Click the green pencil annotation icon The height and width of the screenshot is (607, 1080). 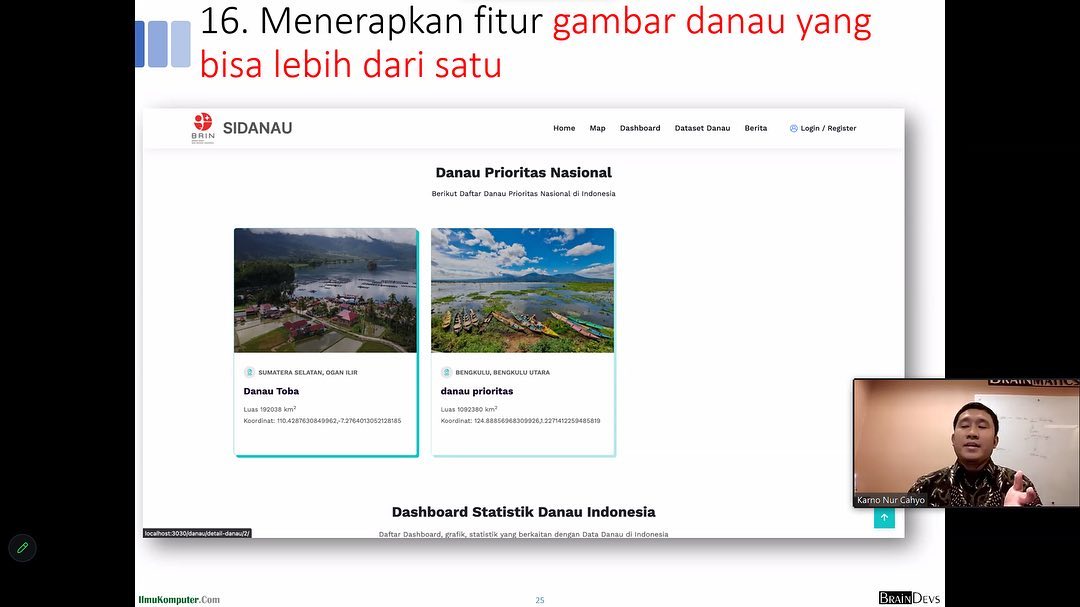point(22,548)
